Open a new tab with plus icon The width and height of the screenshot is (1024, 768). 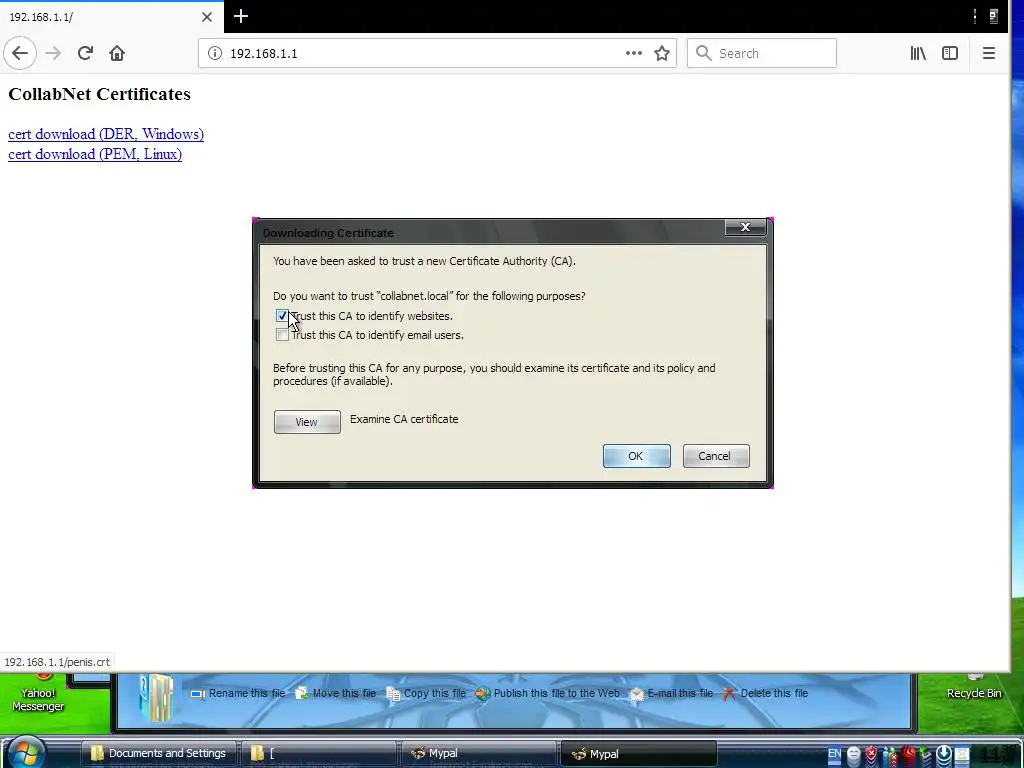tap(240, 16)
